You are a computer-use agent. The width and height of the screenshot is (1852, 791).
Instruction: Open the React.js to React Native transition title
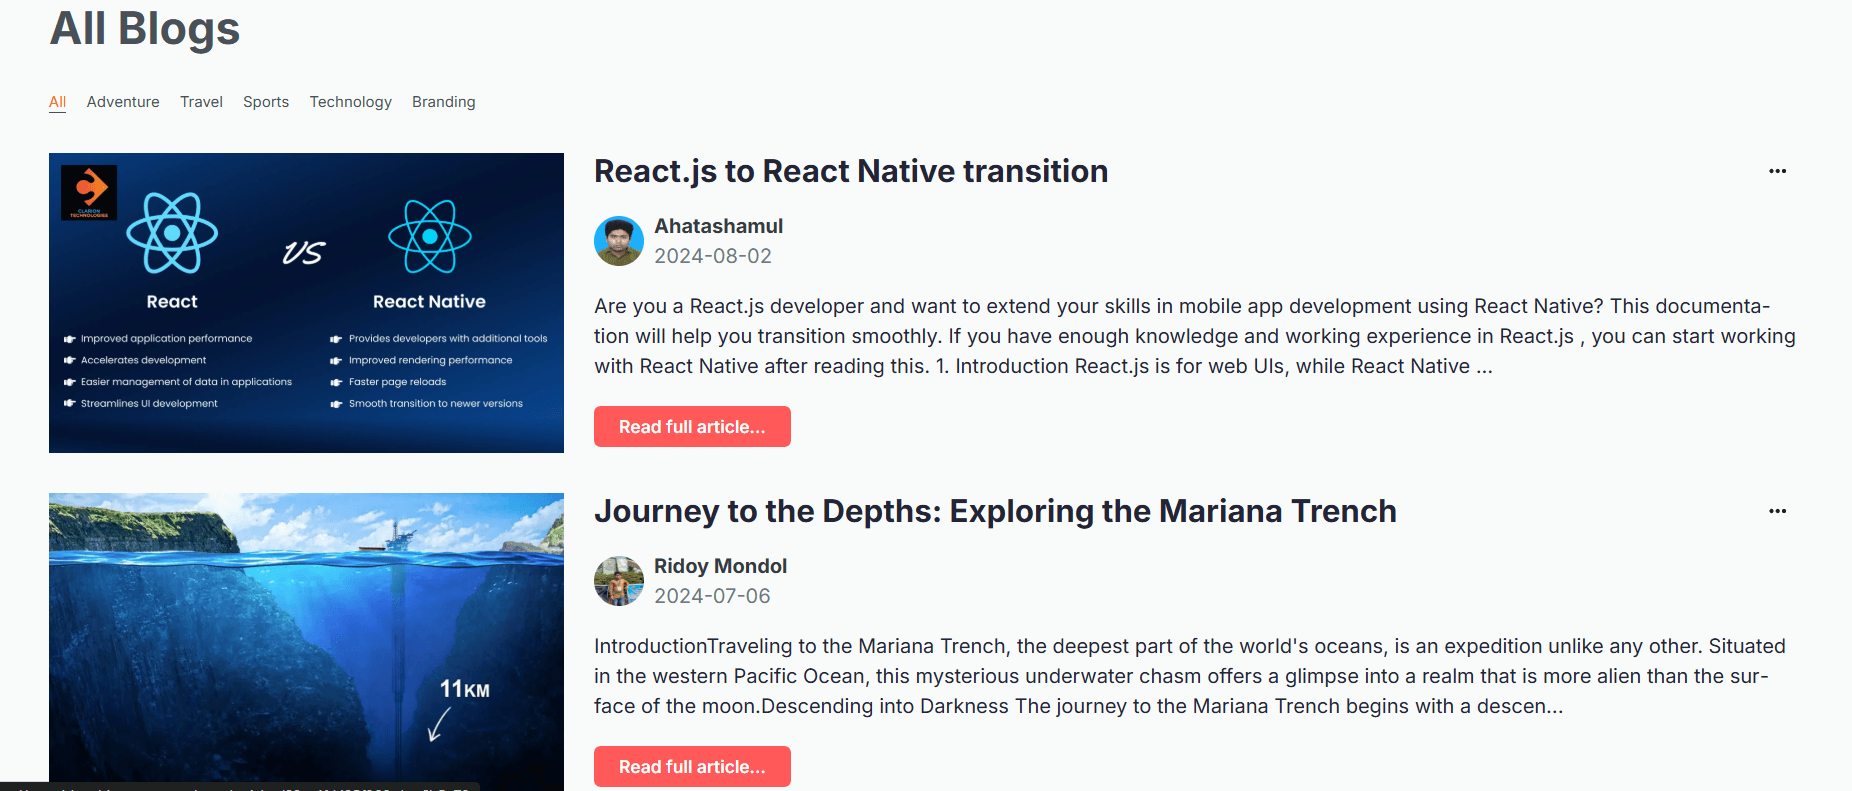click(851, 171)
